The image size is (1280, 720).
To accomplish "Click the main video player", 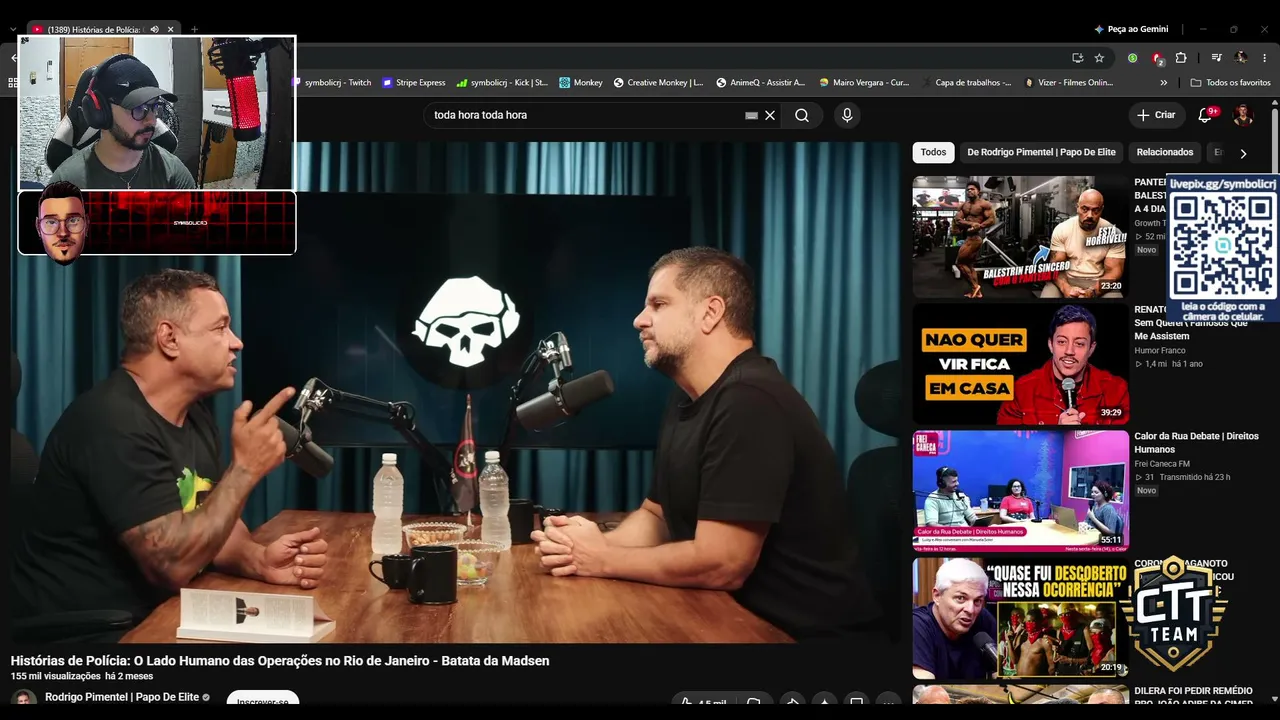I will click(455, 392).
